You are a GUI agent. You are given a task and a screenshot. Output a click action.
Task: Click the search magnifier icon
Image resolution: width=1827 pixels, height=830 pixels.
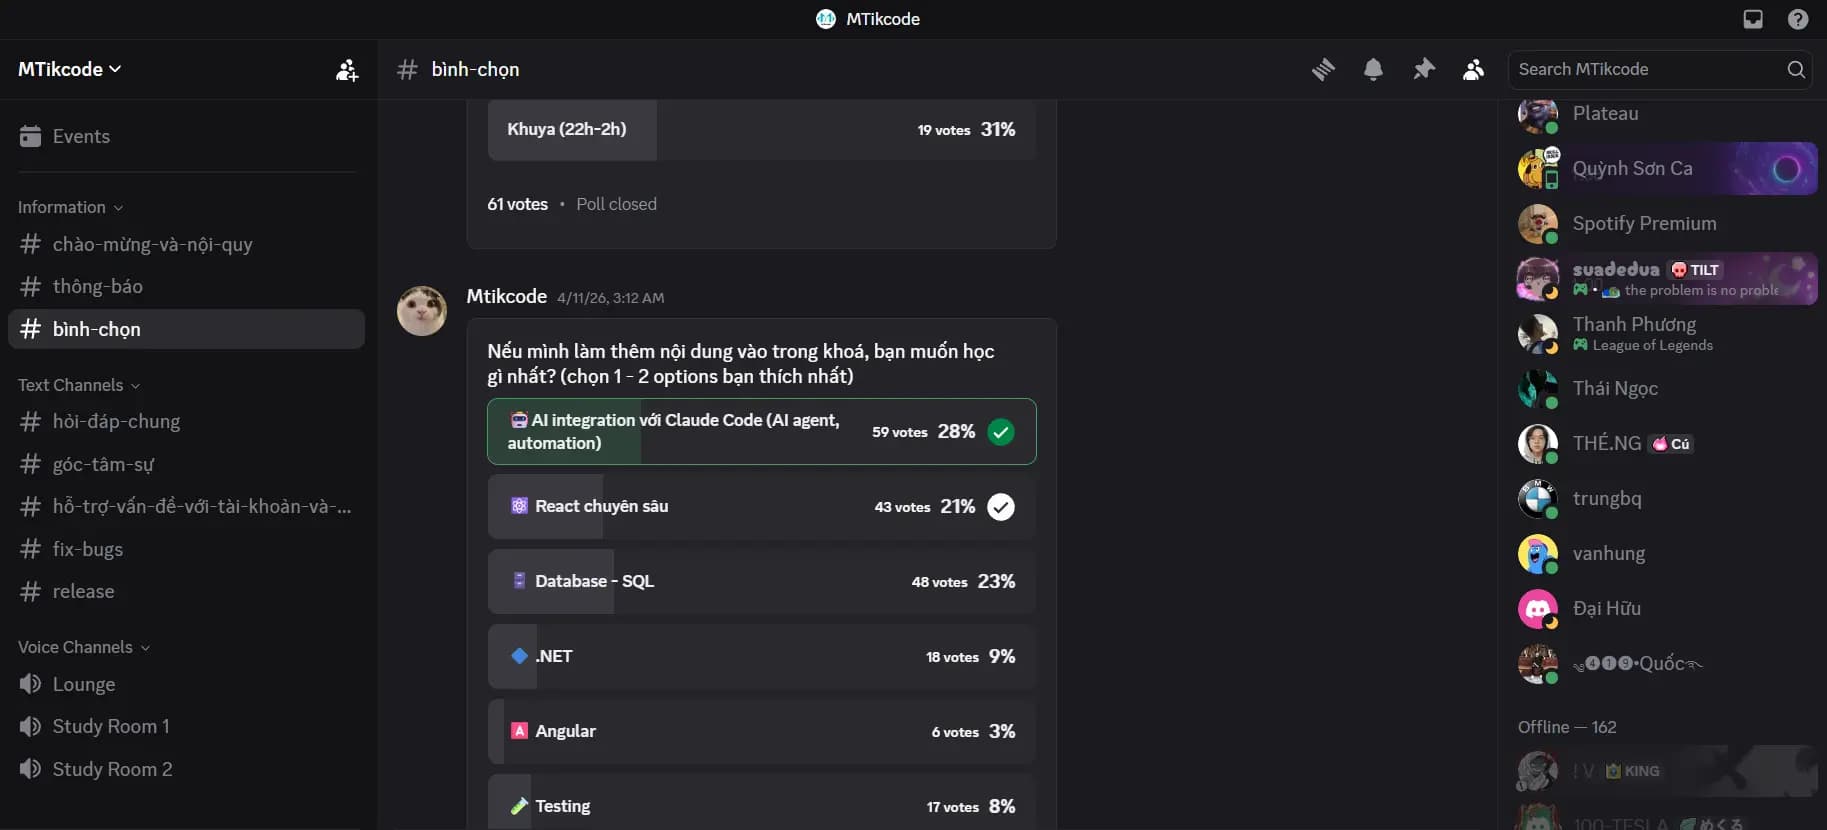click(1796, 69)
